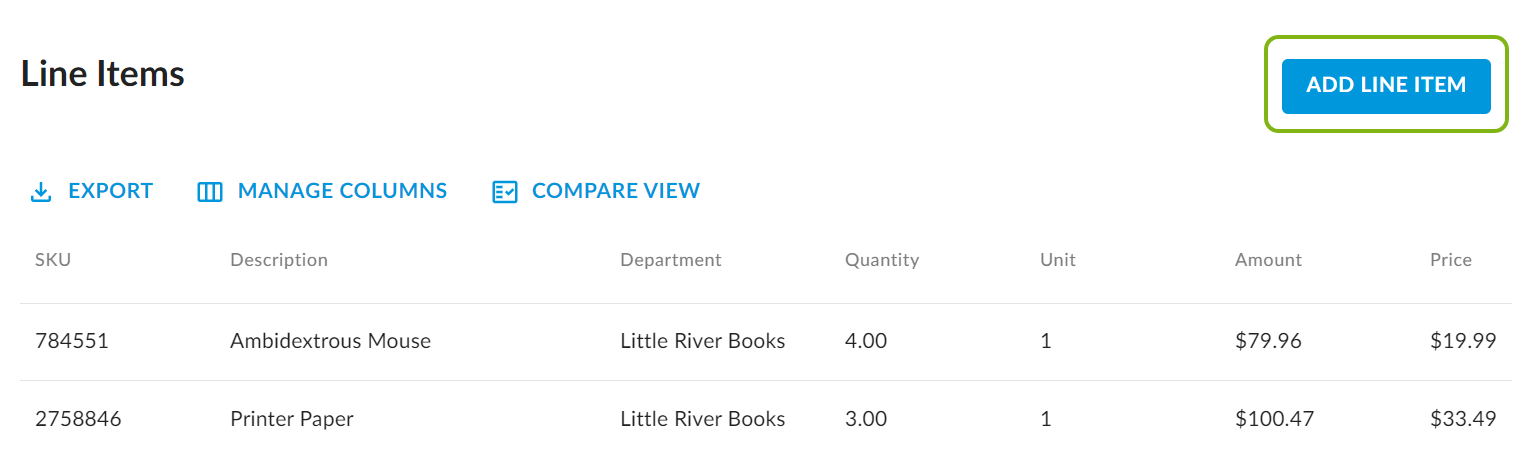Click the Price column header
This screenshot has height=456, width=1540.
click(x=1451, y=260)
